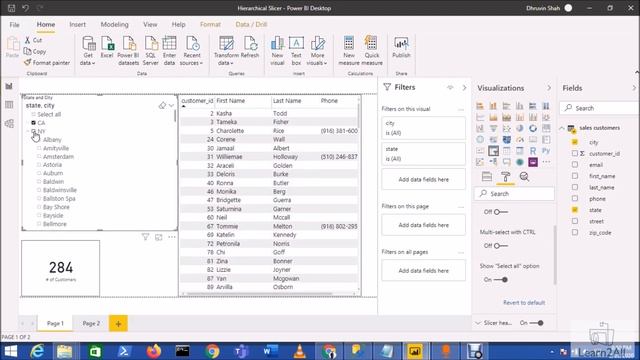Open Chrome from the taskbar
640x360 pixels.
pos(212,351)
